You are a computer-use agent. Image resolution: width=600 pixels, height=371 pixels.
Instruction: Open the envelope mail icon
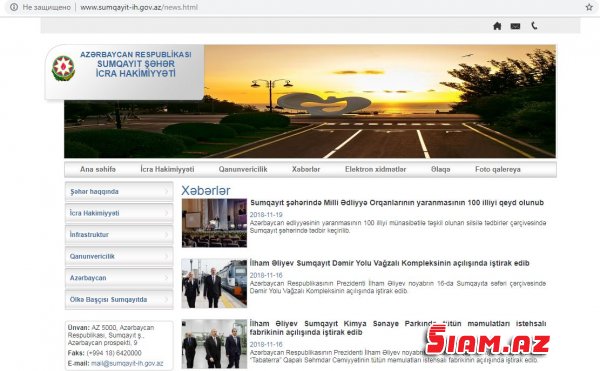coord(515,26)
